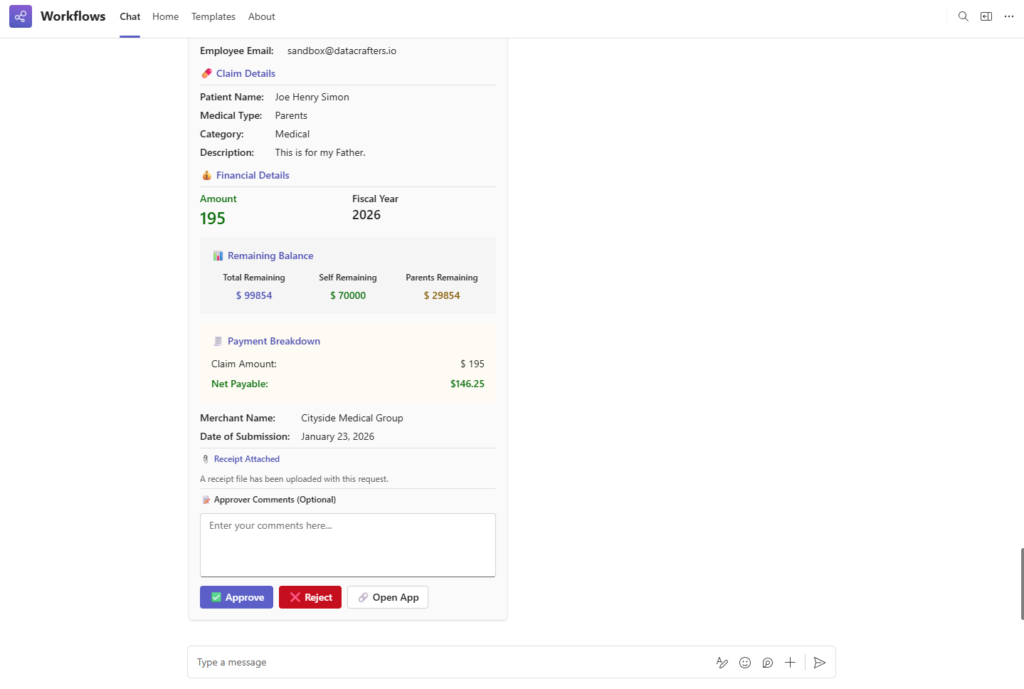Click the Workflows app logo icon
Screen dimensions: 1024x689
pyautogui.click(x=20, y=16)
